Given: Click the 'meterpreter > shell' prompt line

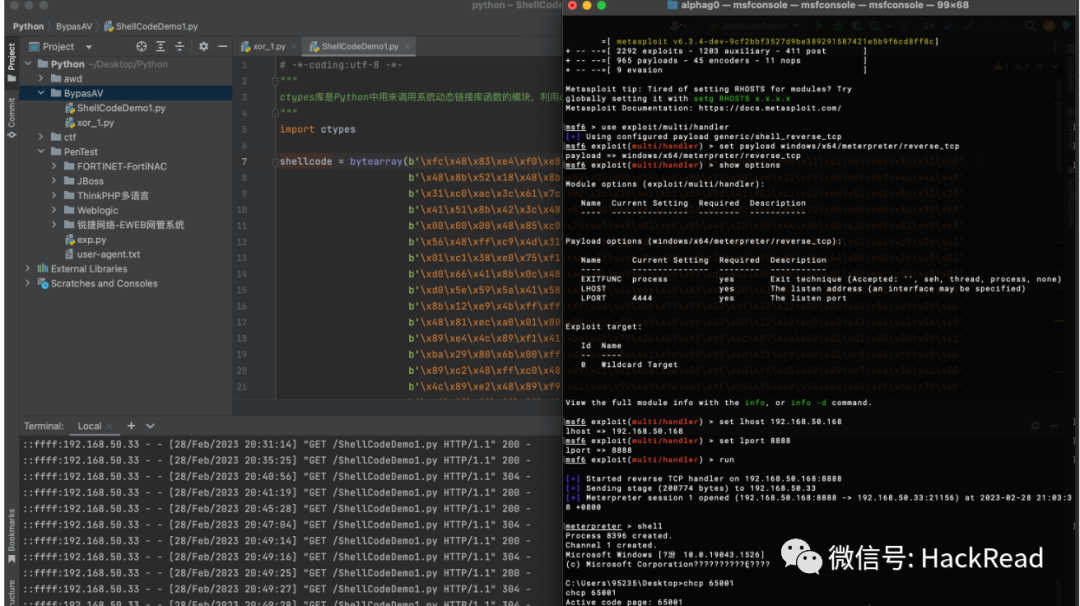Looking at the screenshot, I should [614, 526].
